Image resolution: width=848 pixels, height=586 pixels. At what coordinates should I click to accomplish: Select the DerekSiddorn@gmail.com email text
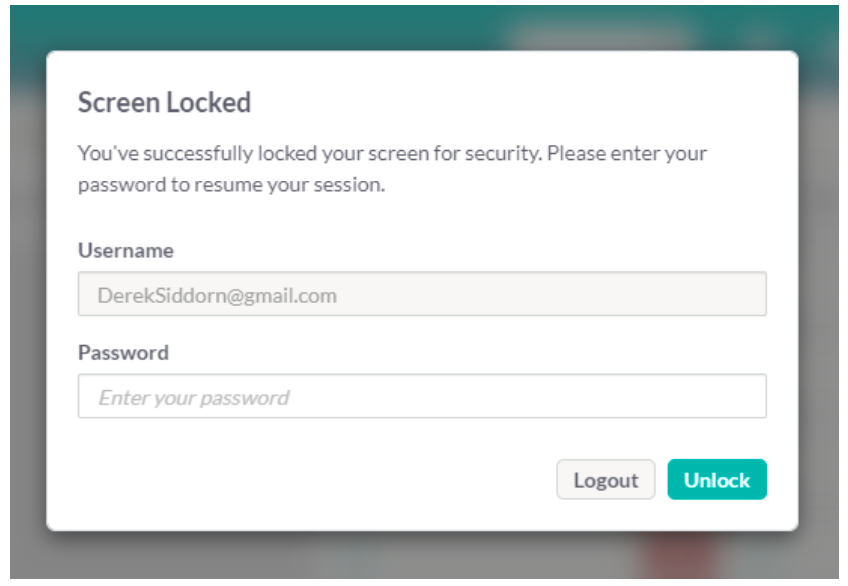217,295
